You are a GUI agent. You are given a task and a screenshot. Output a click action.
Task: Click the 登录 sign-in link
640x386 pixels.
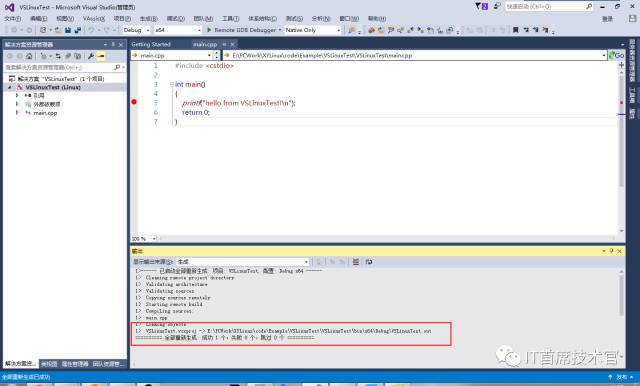coord(607,19)
